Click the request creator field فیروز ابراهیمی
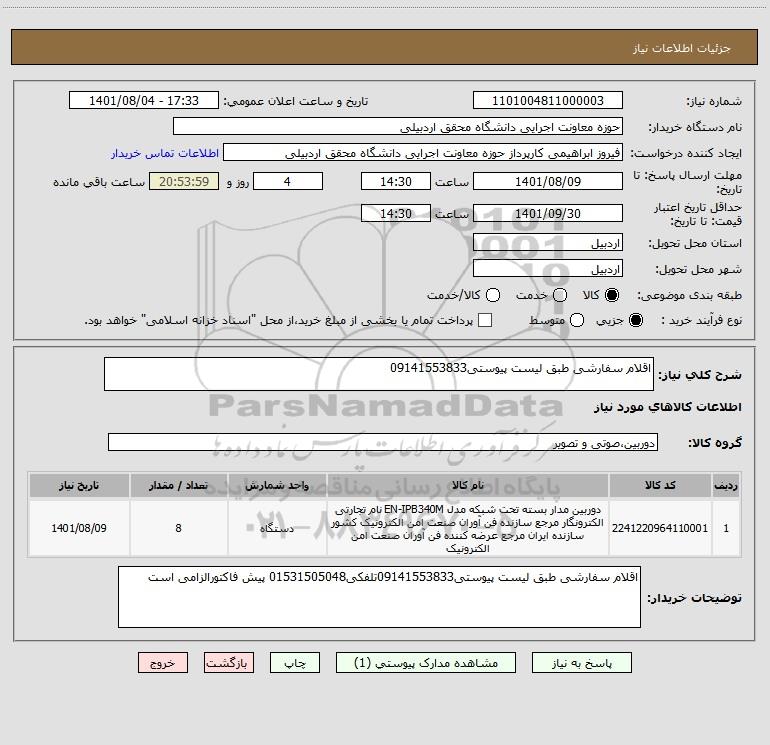Image resolution: width=770 pixels, height=745 pixels. 423,153
